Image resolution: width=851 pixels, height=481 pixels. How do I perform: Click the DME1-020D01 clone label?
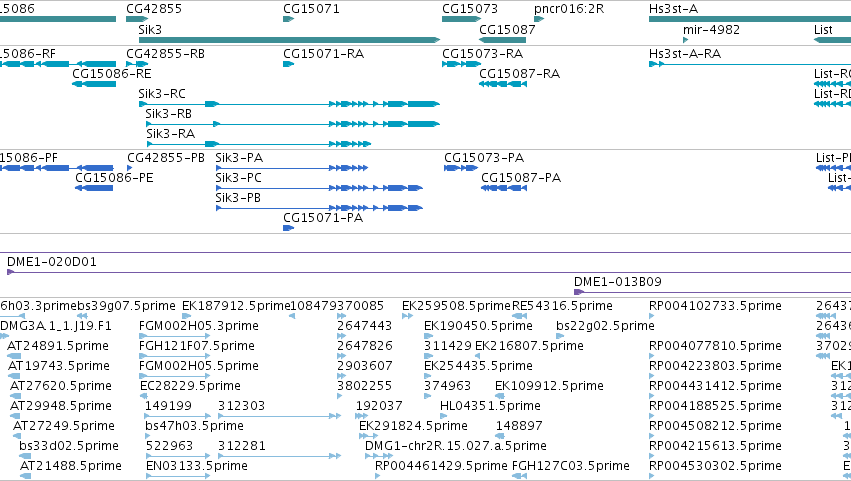(52, 262)
